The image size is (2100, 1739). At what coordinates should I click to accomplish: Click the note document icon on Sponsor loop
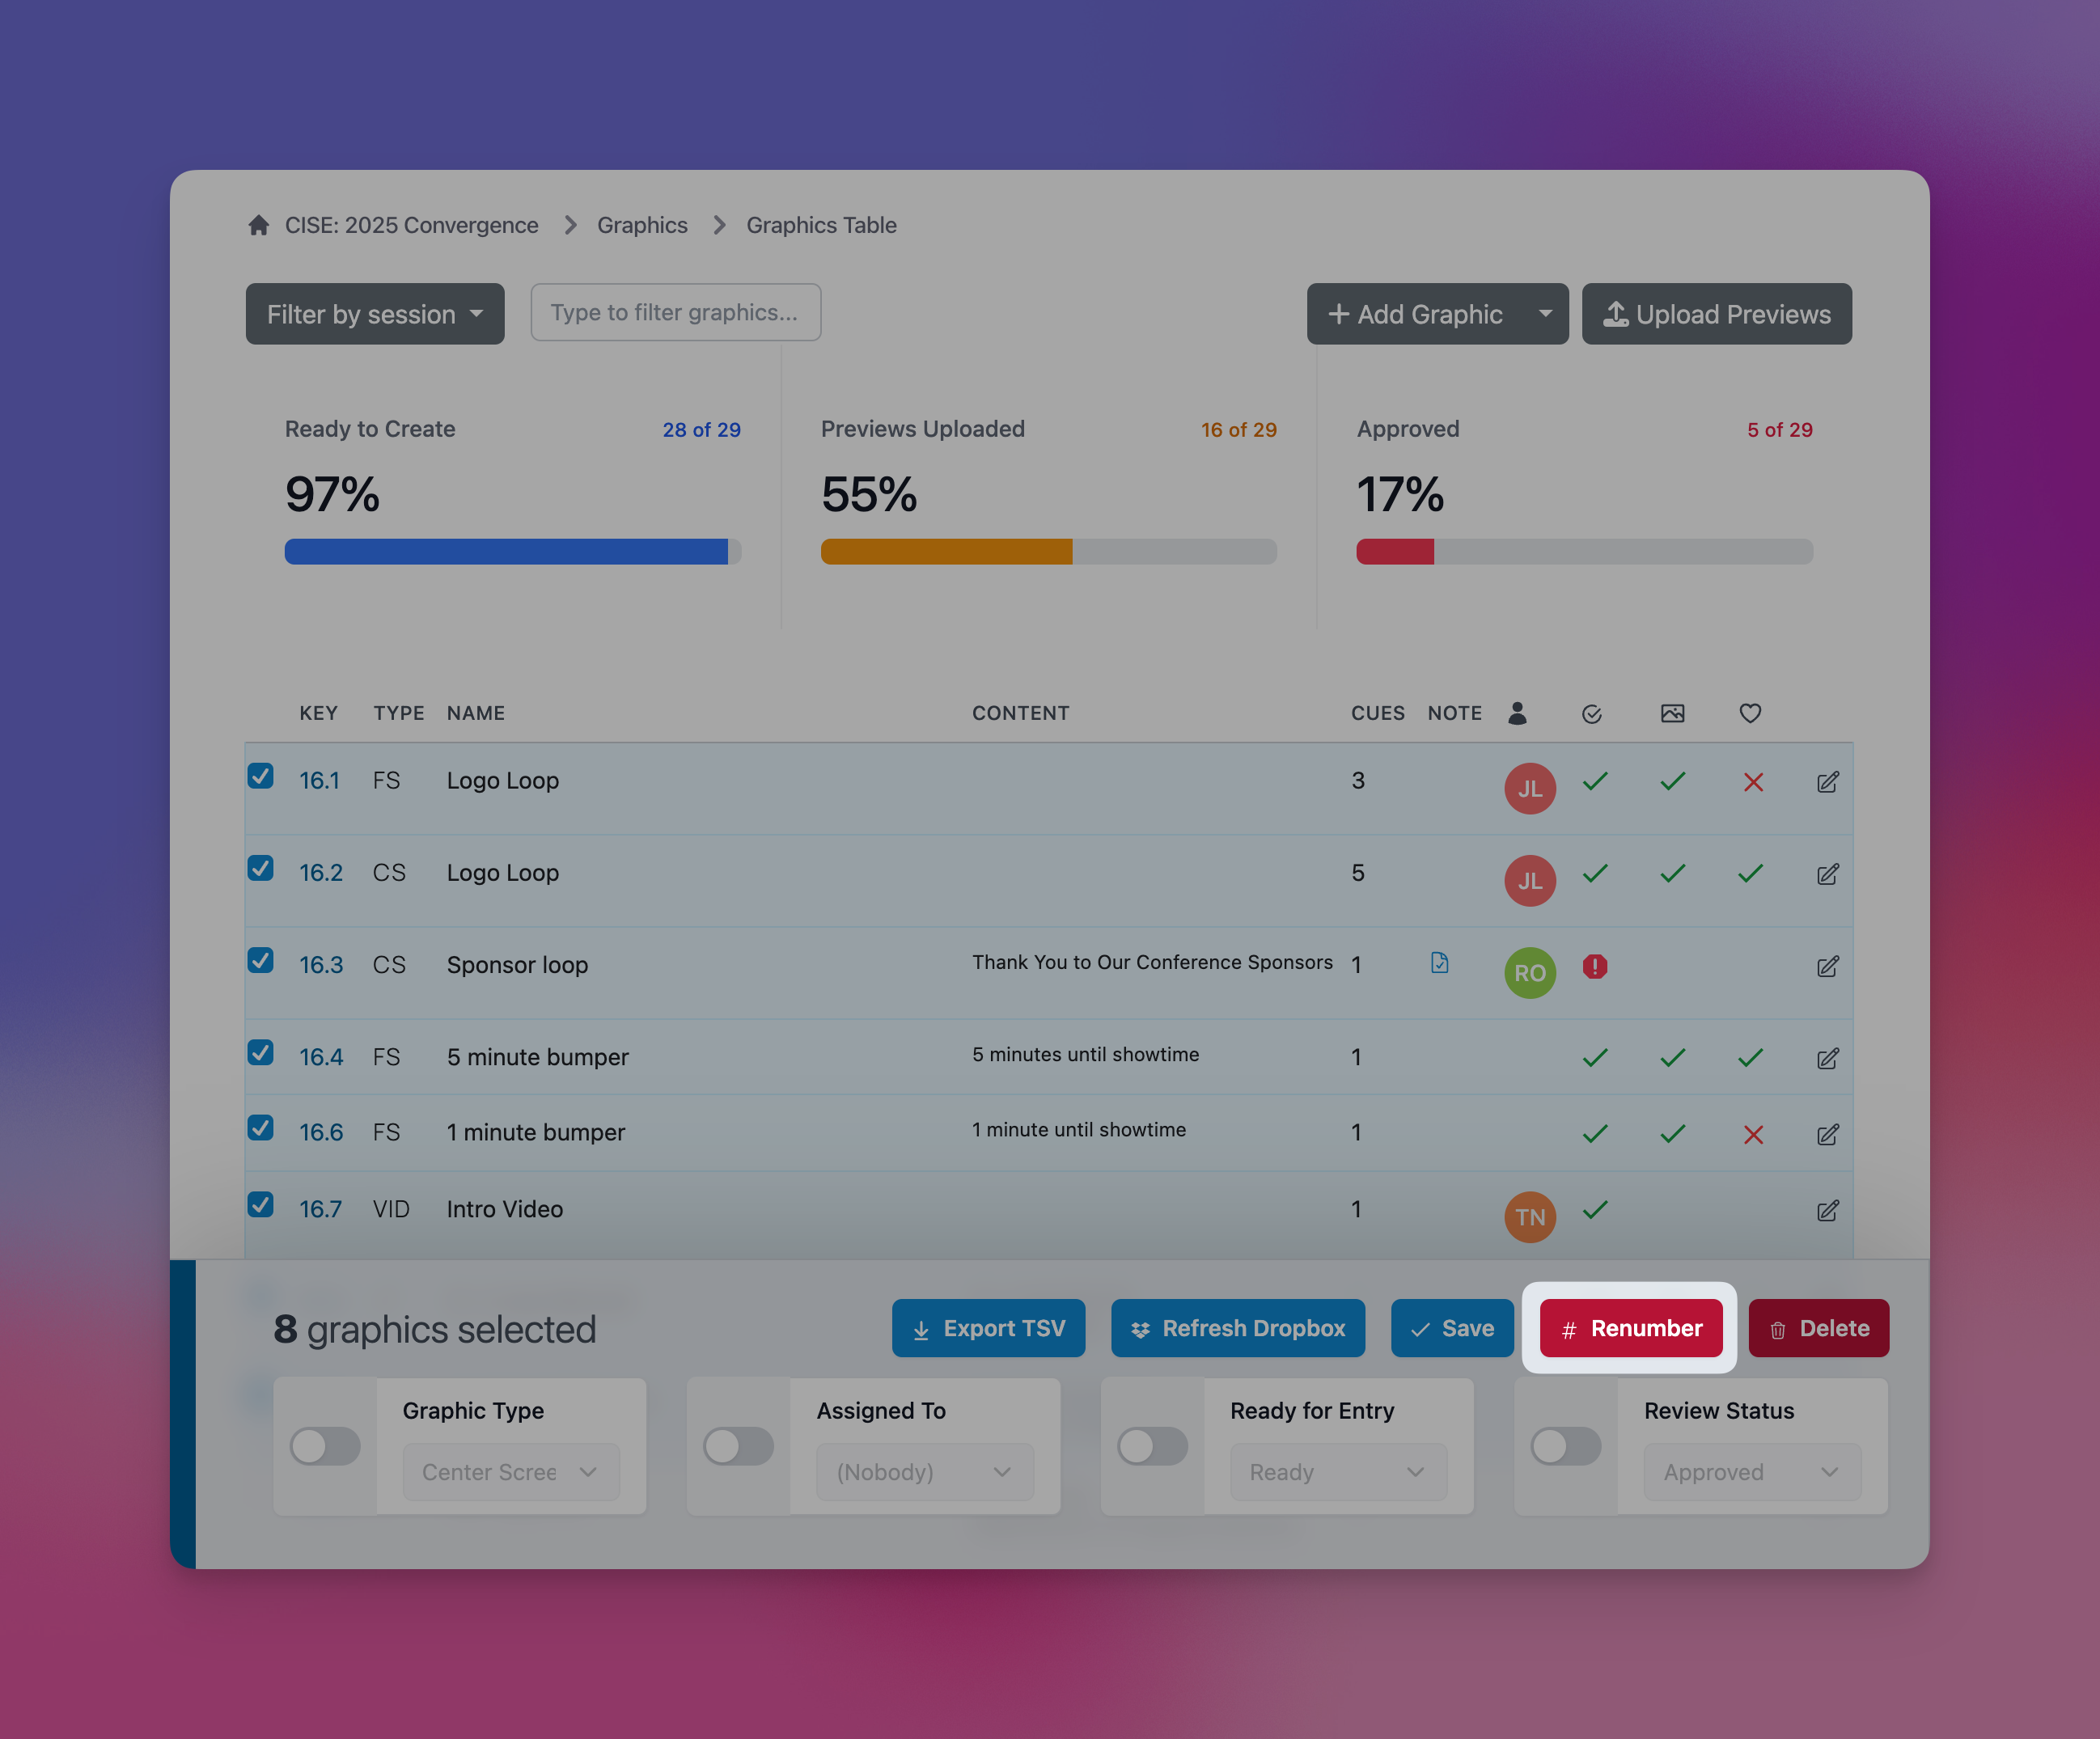(1439, 963)
